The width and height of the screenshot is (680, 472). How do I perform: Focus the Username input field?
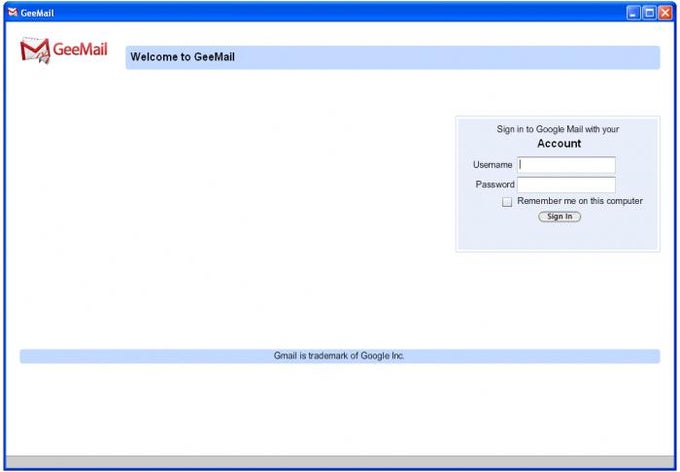point(566,165)
